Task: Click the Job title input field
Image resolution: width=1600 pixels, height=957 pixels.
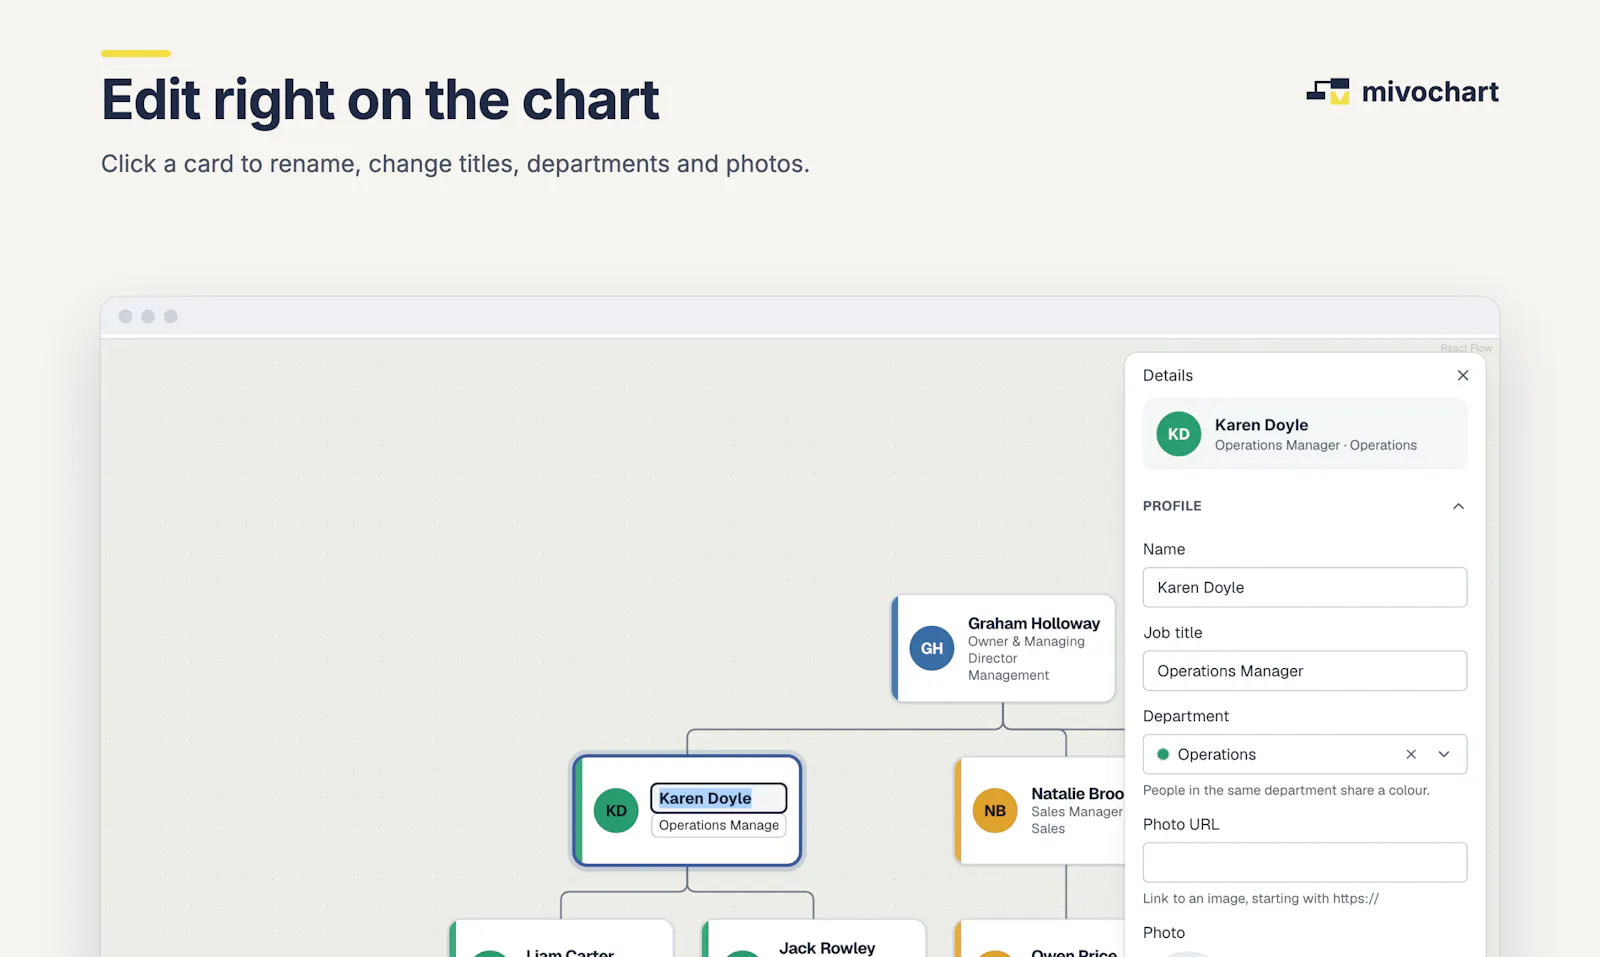Action: 1305,671
